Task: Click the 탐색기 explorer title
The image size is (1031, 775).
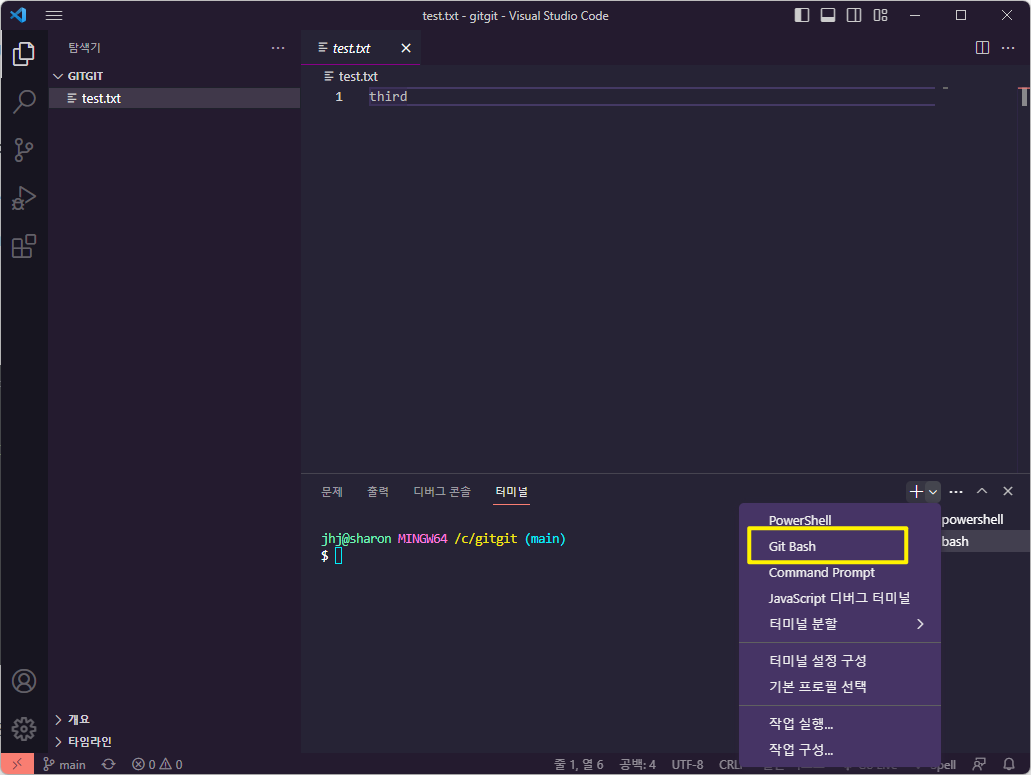Action: click(x=84, y=48)
